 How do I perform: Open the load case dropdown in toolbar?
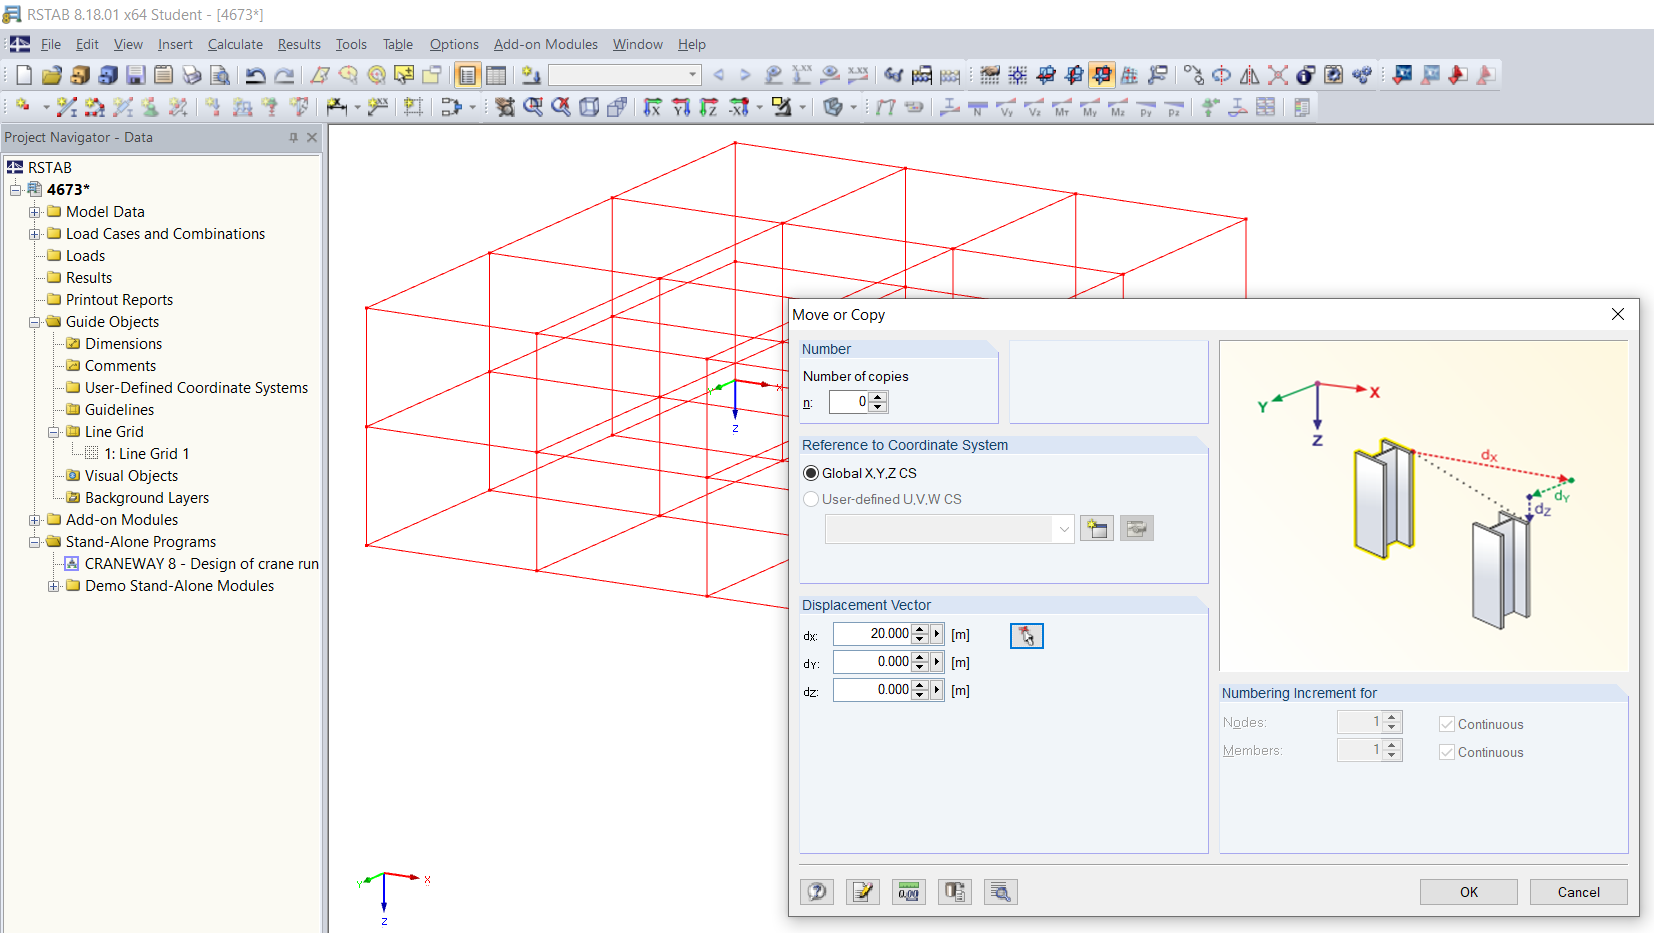(x=692, y=75)
